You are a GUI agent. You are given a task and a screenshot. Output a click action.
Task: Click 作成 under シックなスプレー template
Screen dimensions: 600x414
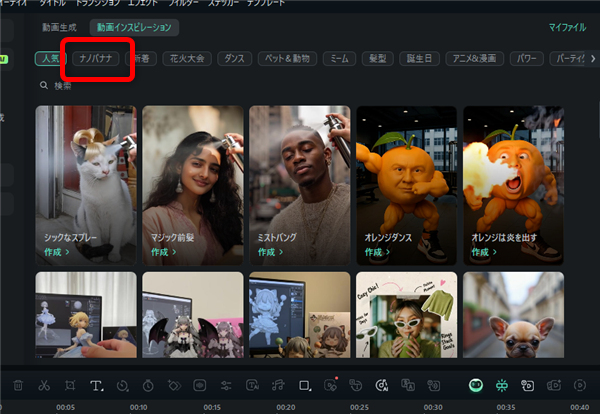click(x=56, y=253)
